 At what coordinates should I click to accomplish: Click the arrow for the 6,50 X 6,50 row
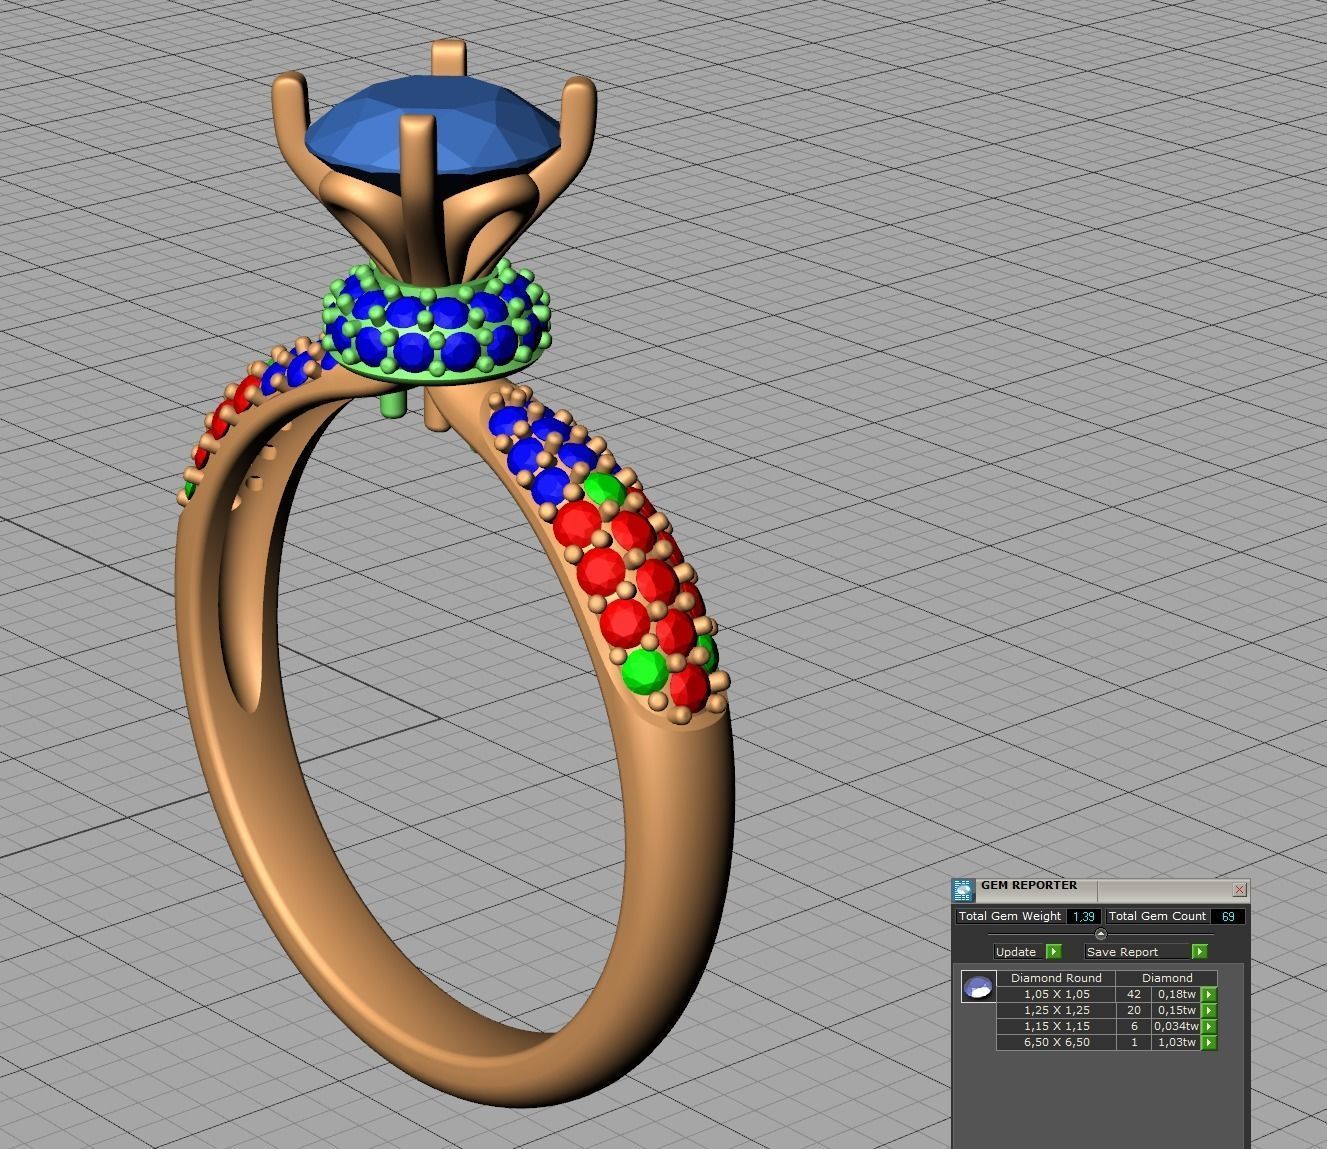coord(1209,1042)
